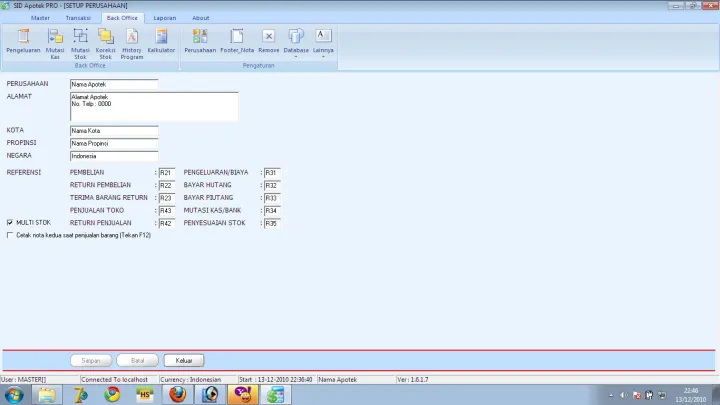Screen dimensions: 720x405
Task: Click MUTASI KAS/BANK field R34
Action: 272,211
